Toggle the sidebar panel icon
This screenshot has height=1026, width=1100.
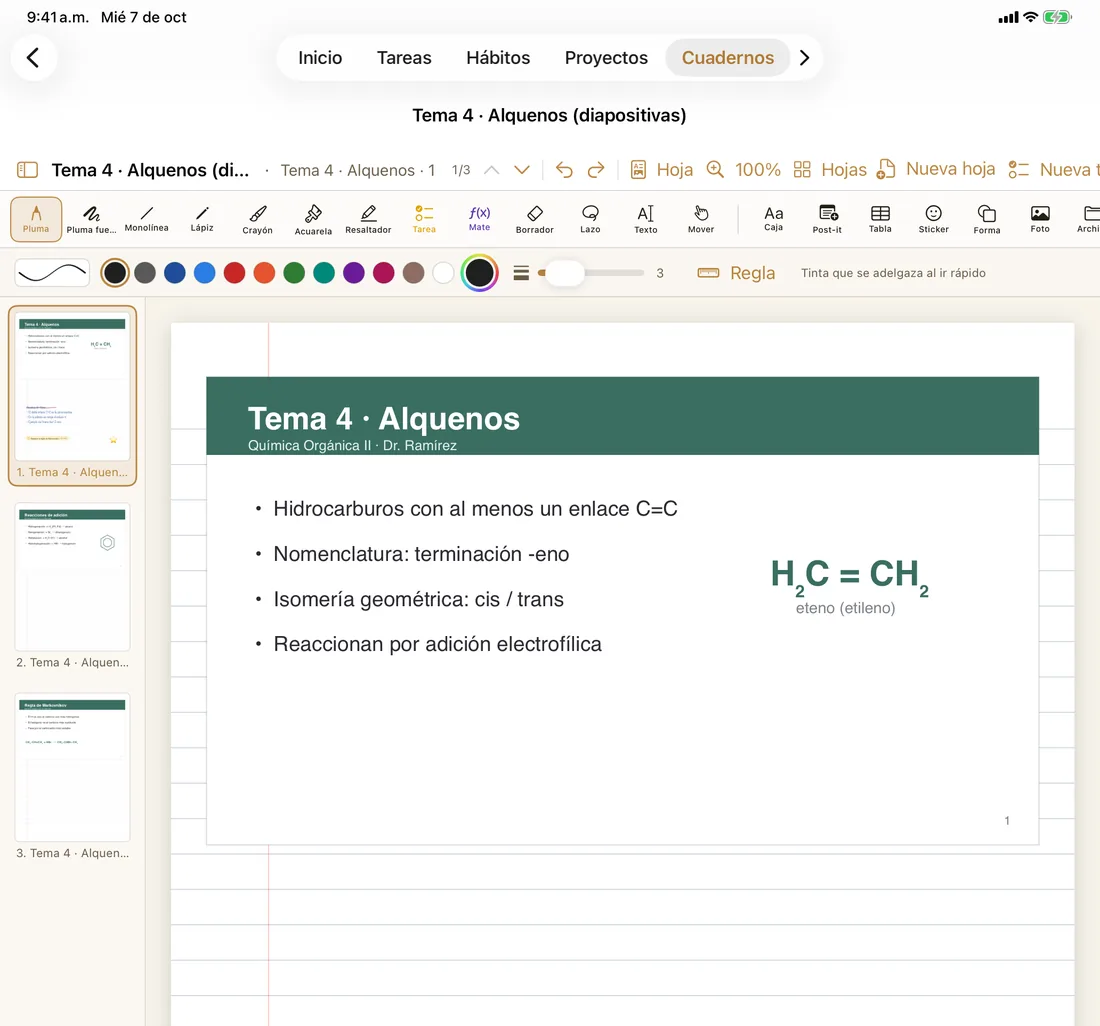click(x=27, y=170)
